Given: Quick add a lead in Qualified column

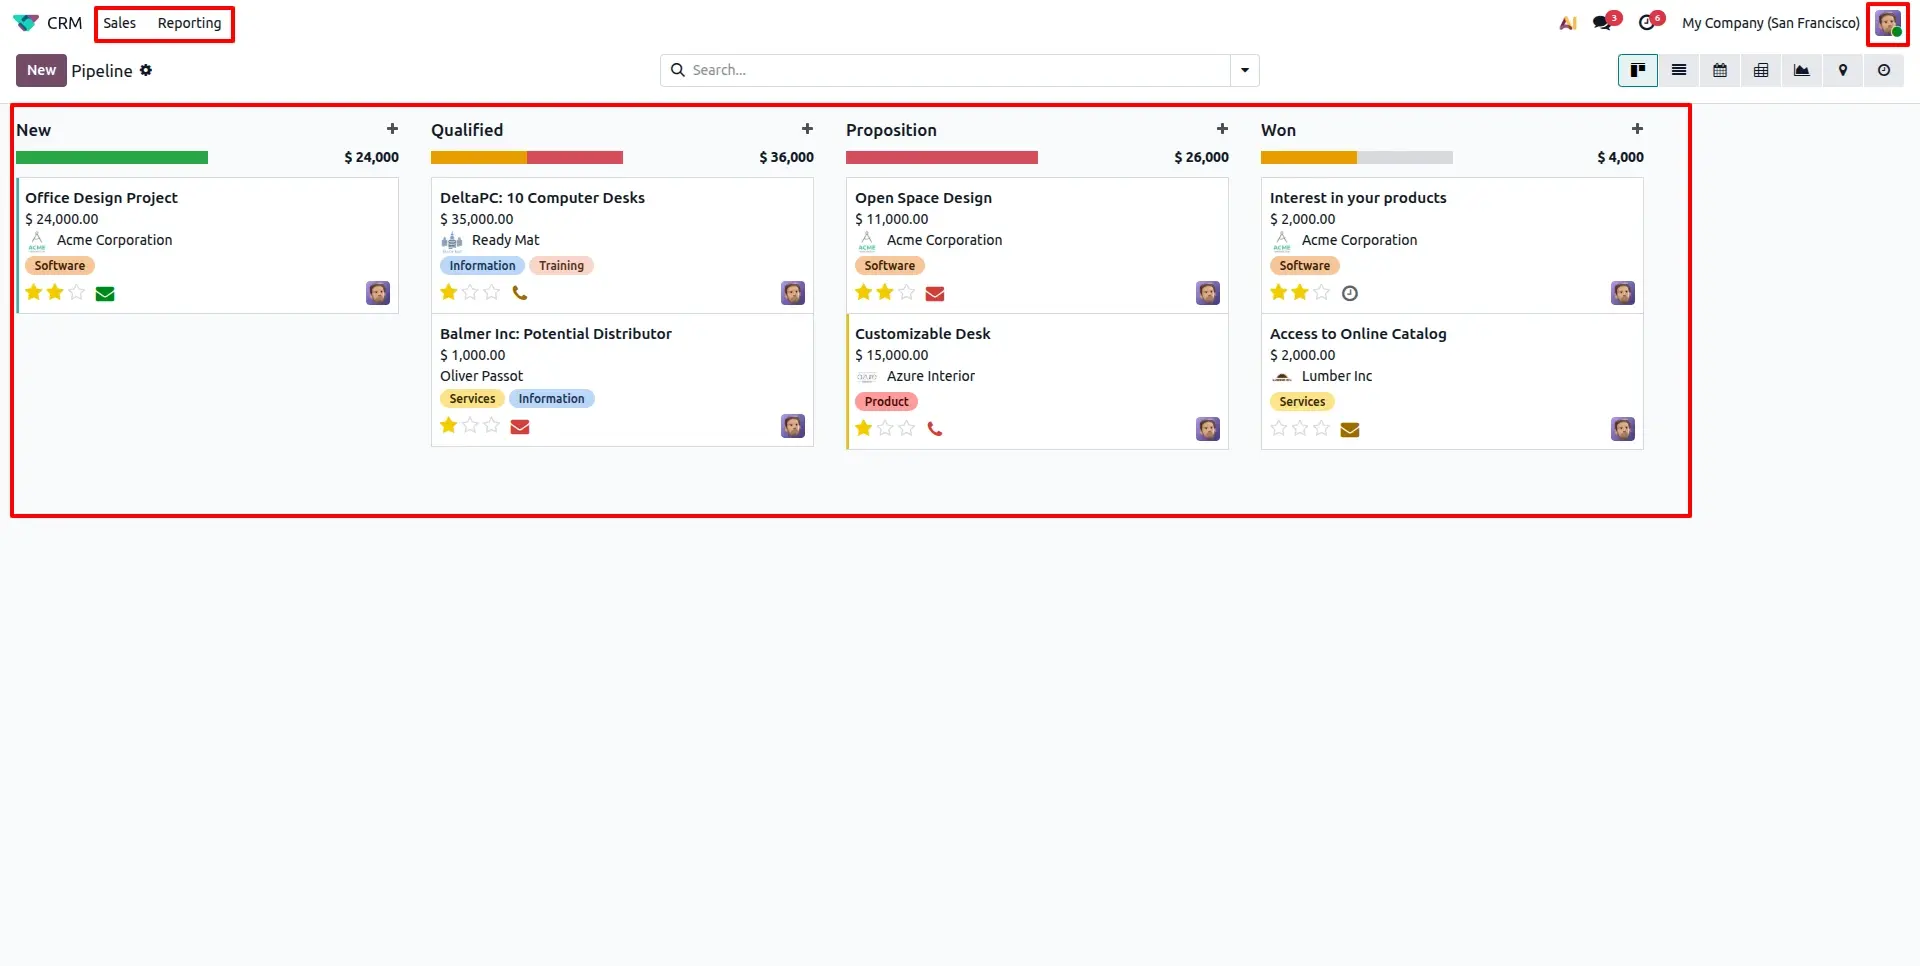Looking at the screenshot, I should (x=807, y=129).
